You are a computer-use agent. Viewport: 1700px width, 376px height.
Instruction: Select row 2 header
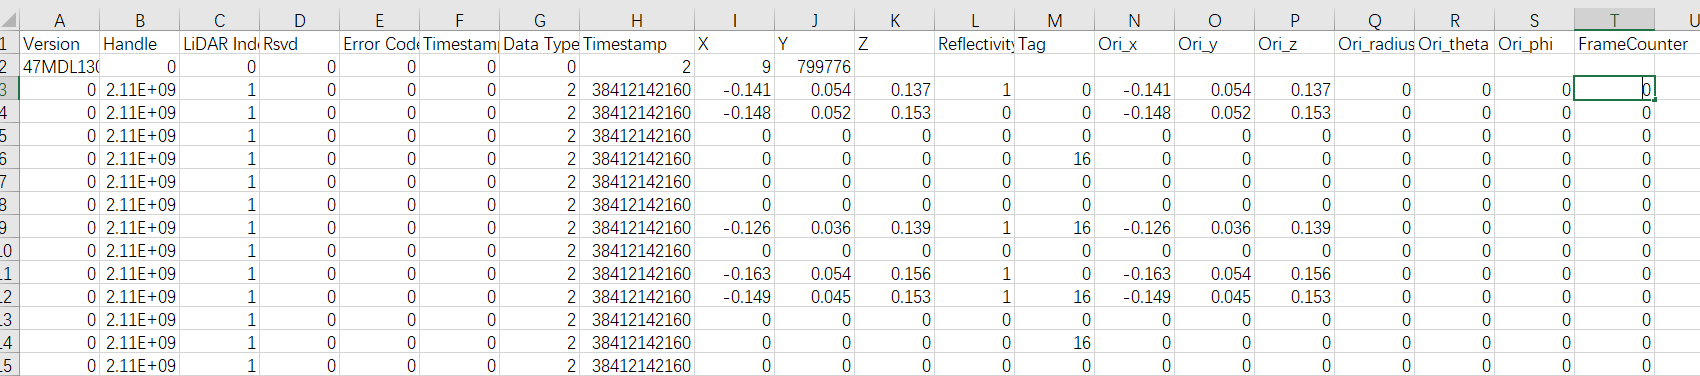tap(9, 66)
